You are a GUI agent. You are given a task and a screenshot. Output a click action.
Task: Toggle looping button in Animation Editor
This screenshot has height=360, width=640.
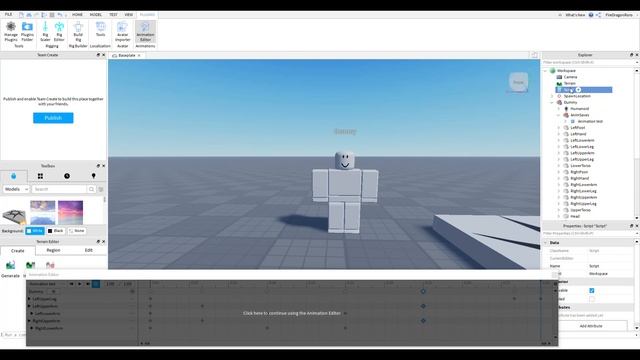[96, 284]
